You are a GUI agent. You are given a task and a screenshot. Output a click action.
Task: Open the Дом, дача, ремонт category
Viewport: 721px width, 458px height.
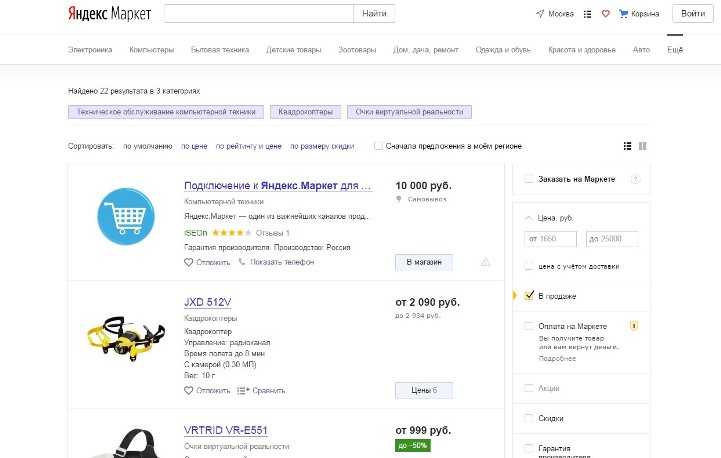click(x=426, y=50)
